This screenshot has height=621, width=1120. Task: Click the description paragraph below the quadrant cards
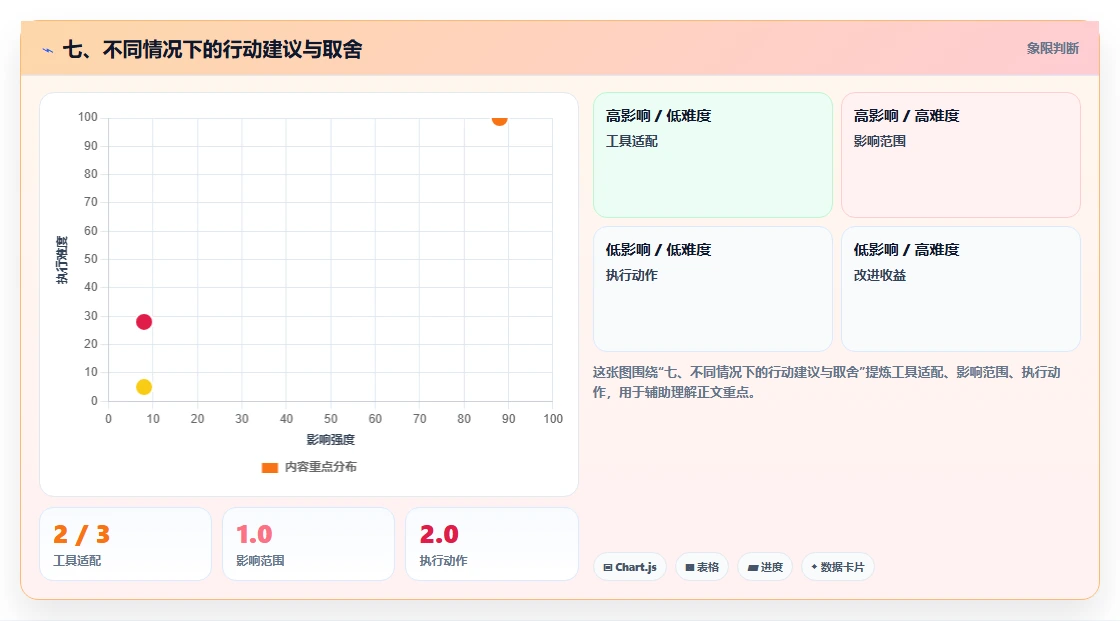(826, 382)
